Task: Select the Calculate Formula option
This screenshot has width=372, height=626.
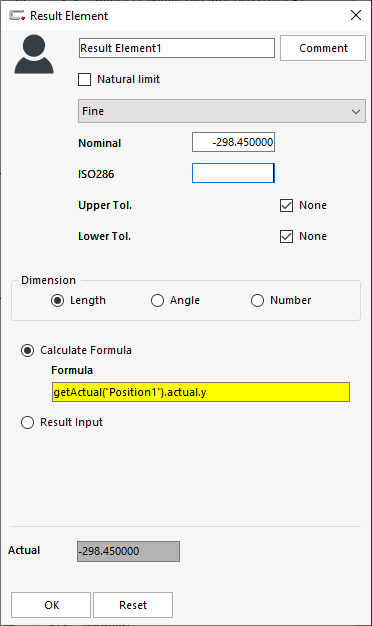Action: (27, 351)
